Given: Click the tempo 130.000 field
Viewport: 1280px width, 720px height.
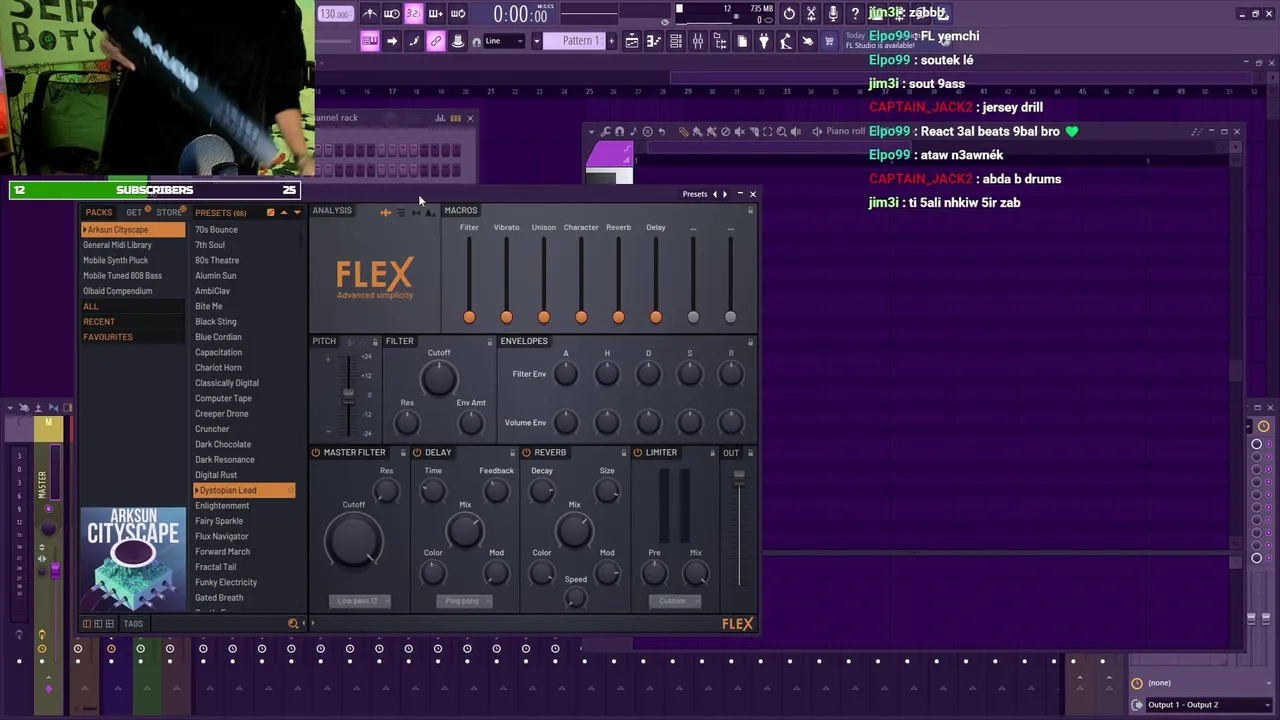Looking at the screenshot, I should 335,13.
